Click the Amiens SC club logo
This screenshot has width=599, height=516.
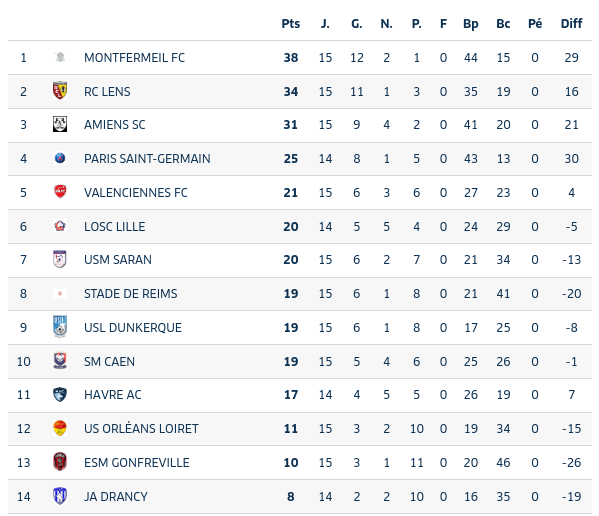pyautogui.click(x=60, y=124)
